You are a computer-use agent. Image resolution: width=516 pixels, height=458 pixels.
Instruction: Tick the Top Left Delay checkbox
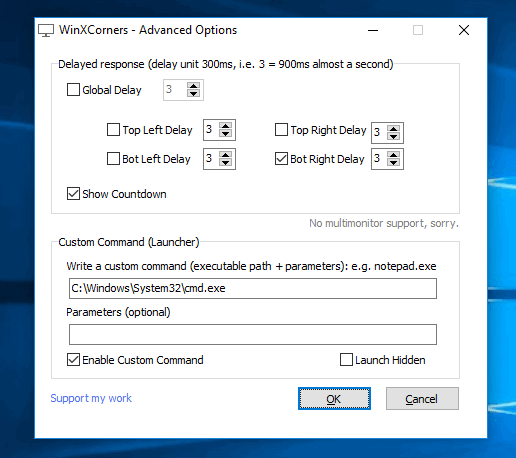pyautogui.click(x=113, y=130)
